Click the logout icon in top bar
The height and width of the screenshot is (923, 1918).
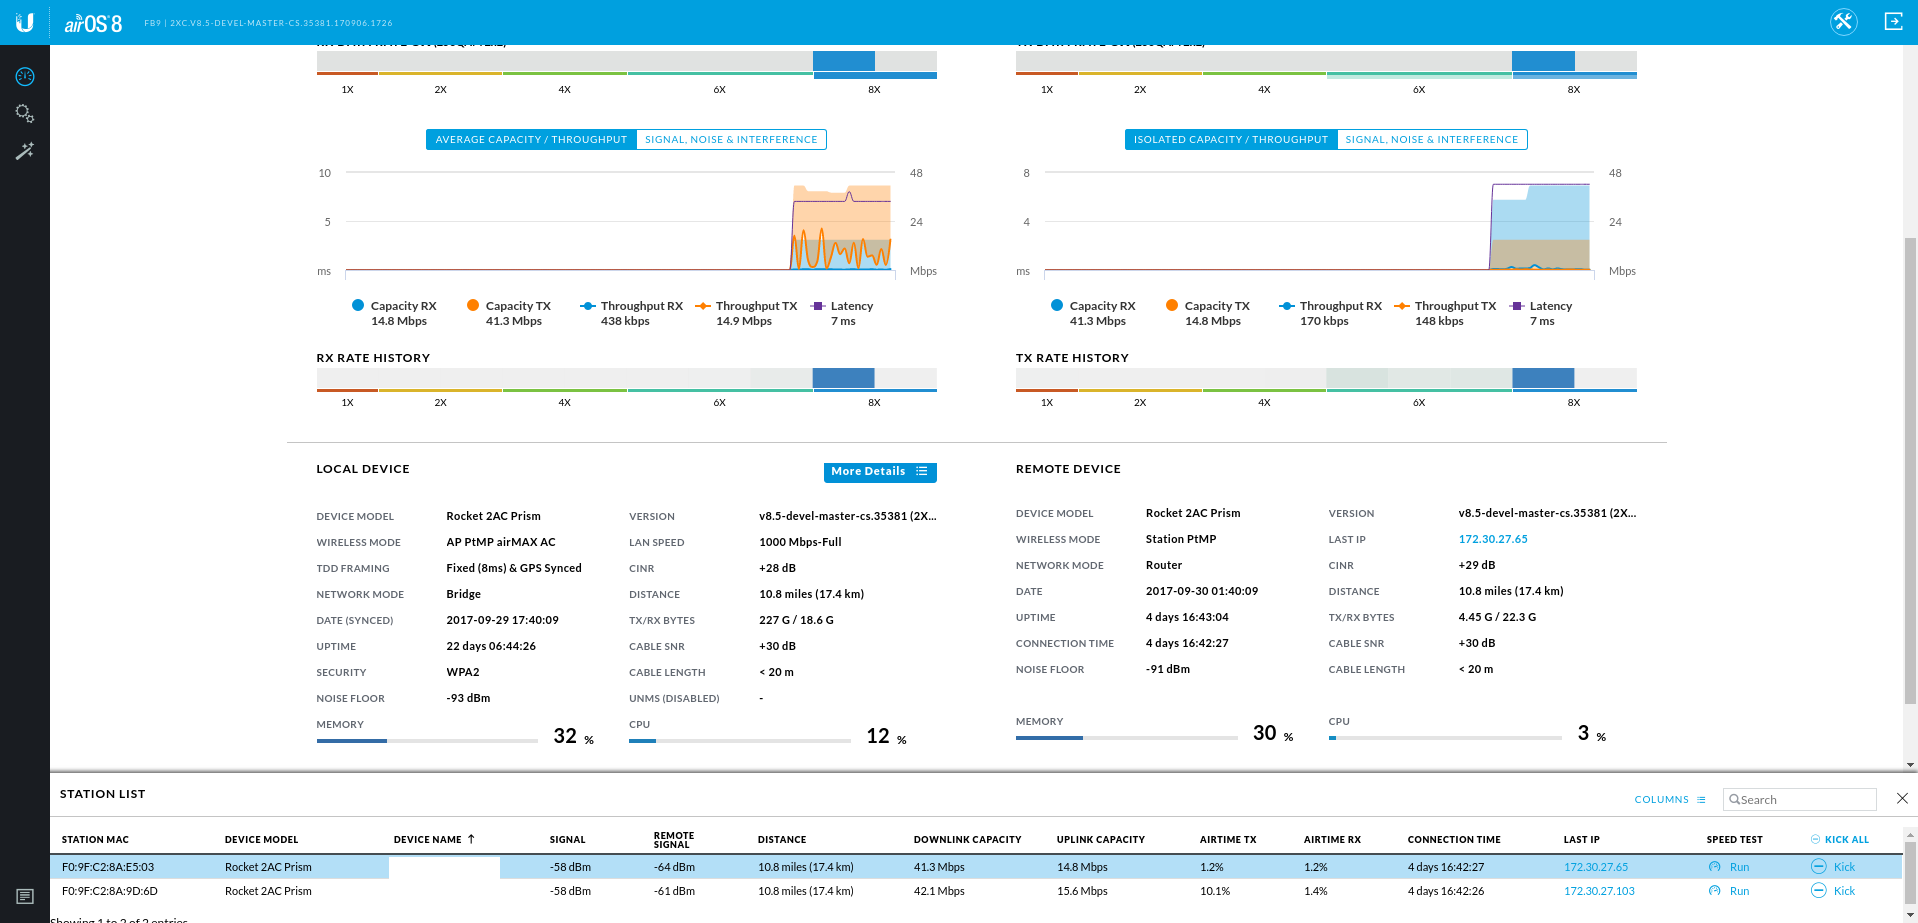[x=1893, y=22]
